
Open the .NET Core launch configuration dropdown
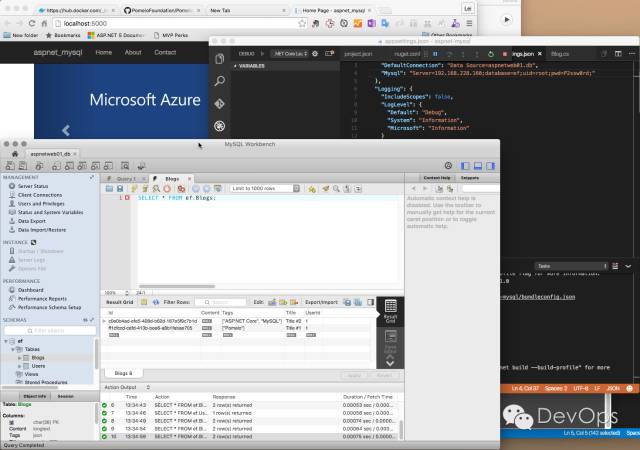[290, 53]
